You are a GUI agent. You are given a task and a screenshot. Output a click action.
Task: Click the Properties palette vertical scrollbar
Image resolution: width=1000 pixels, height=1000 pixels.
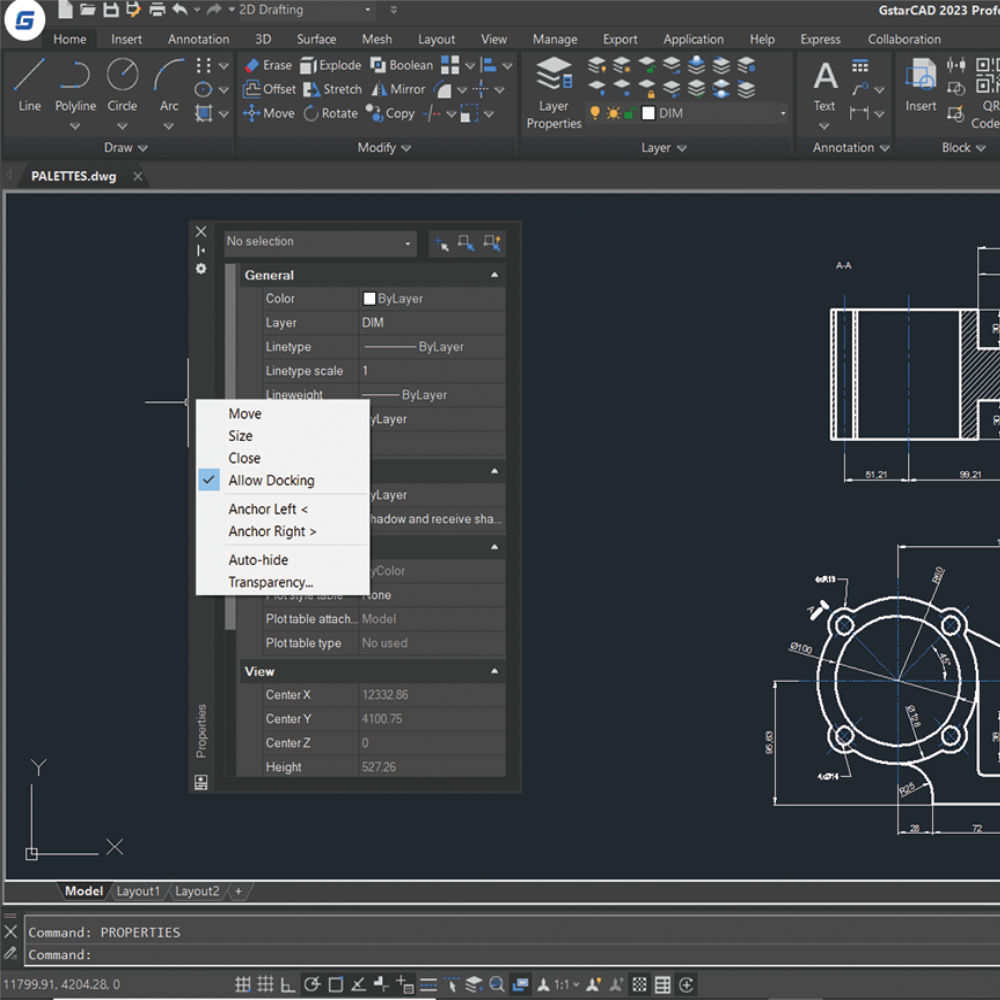point(230,446)
